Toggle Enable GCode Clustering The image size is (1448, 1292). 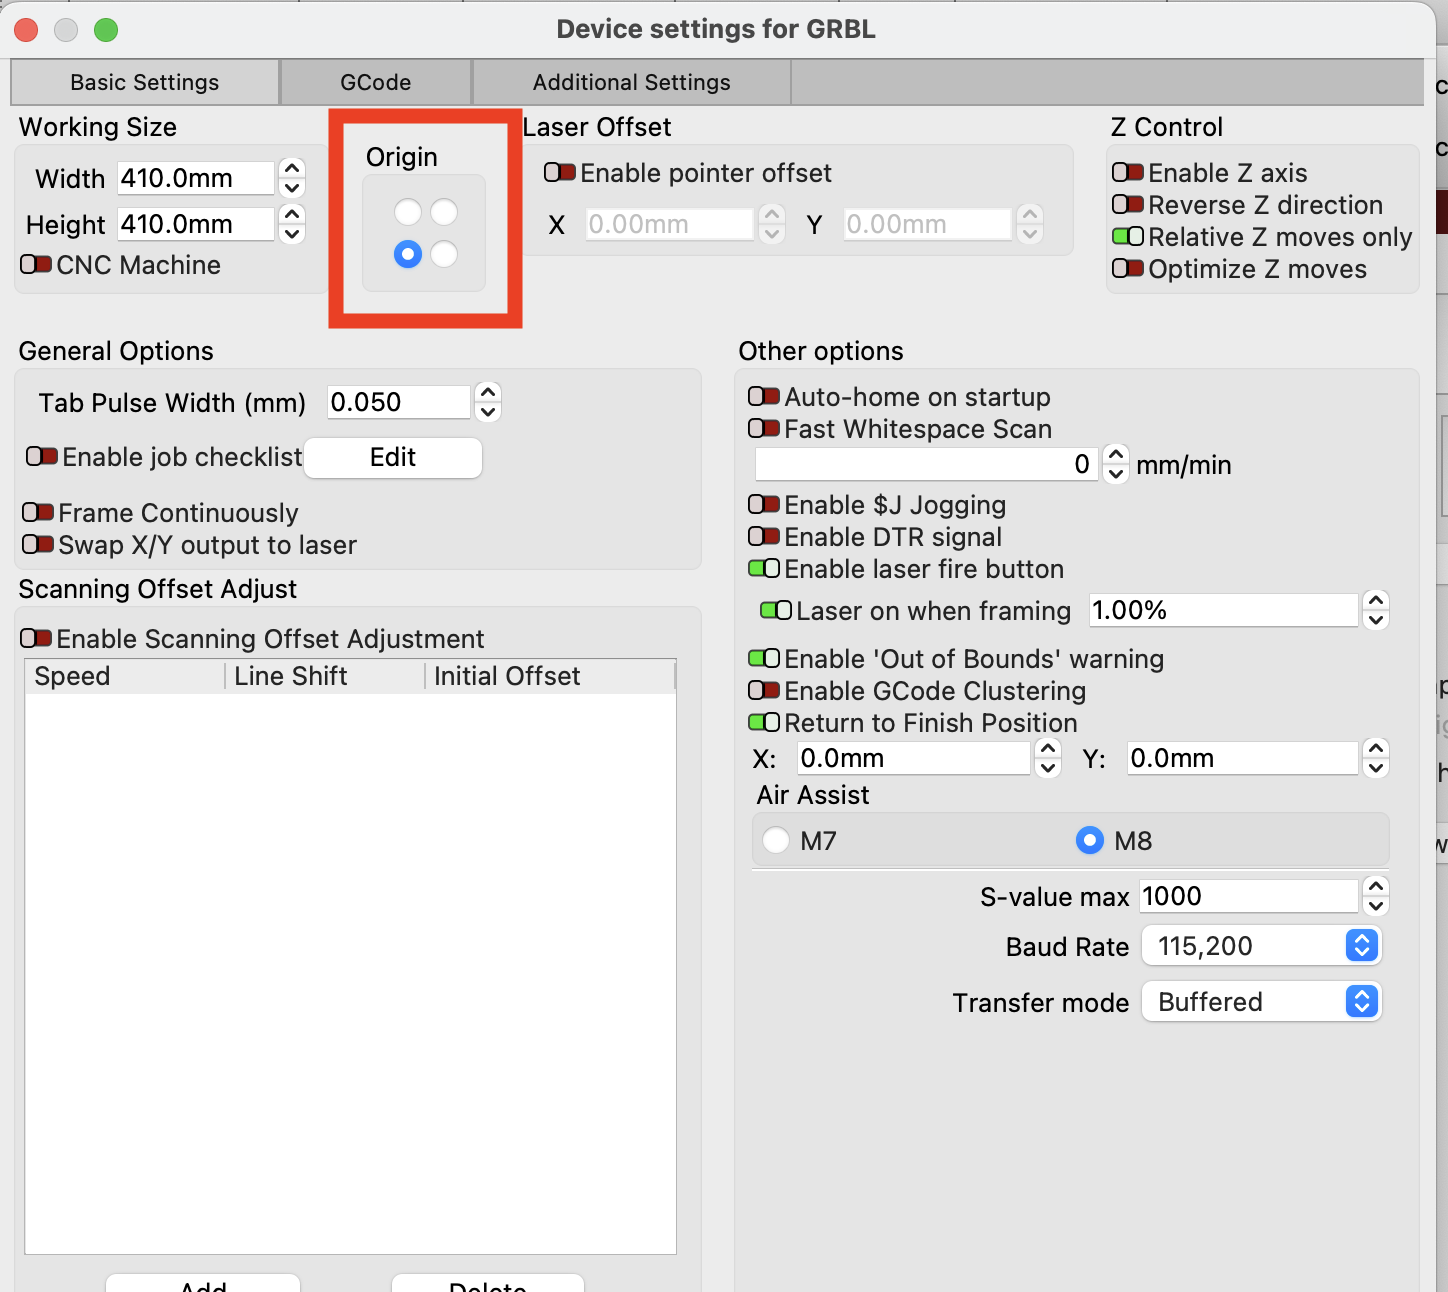[764, 691]
